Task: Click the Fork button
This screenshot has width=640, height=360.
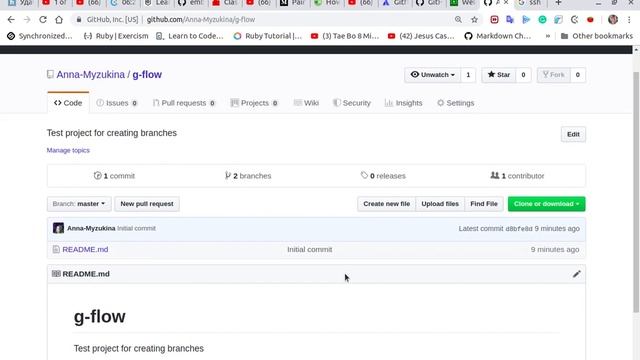Action: (x=553, y=75)
